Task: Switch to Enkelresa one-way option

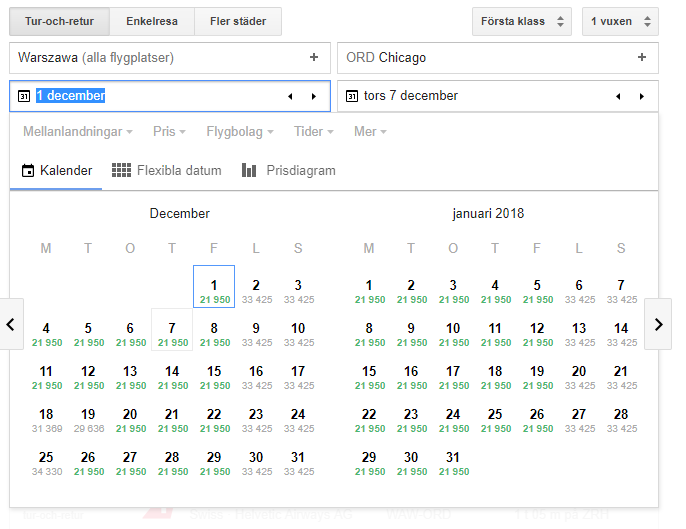Action: pos(151,21)
